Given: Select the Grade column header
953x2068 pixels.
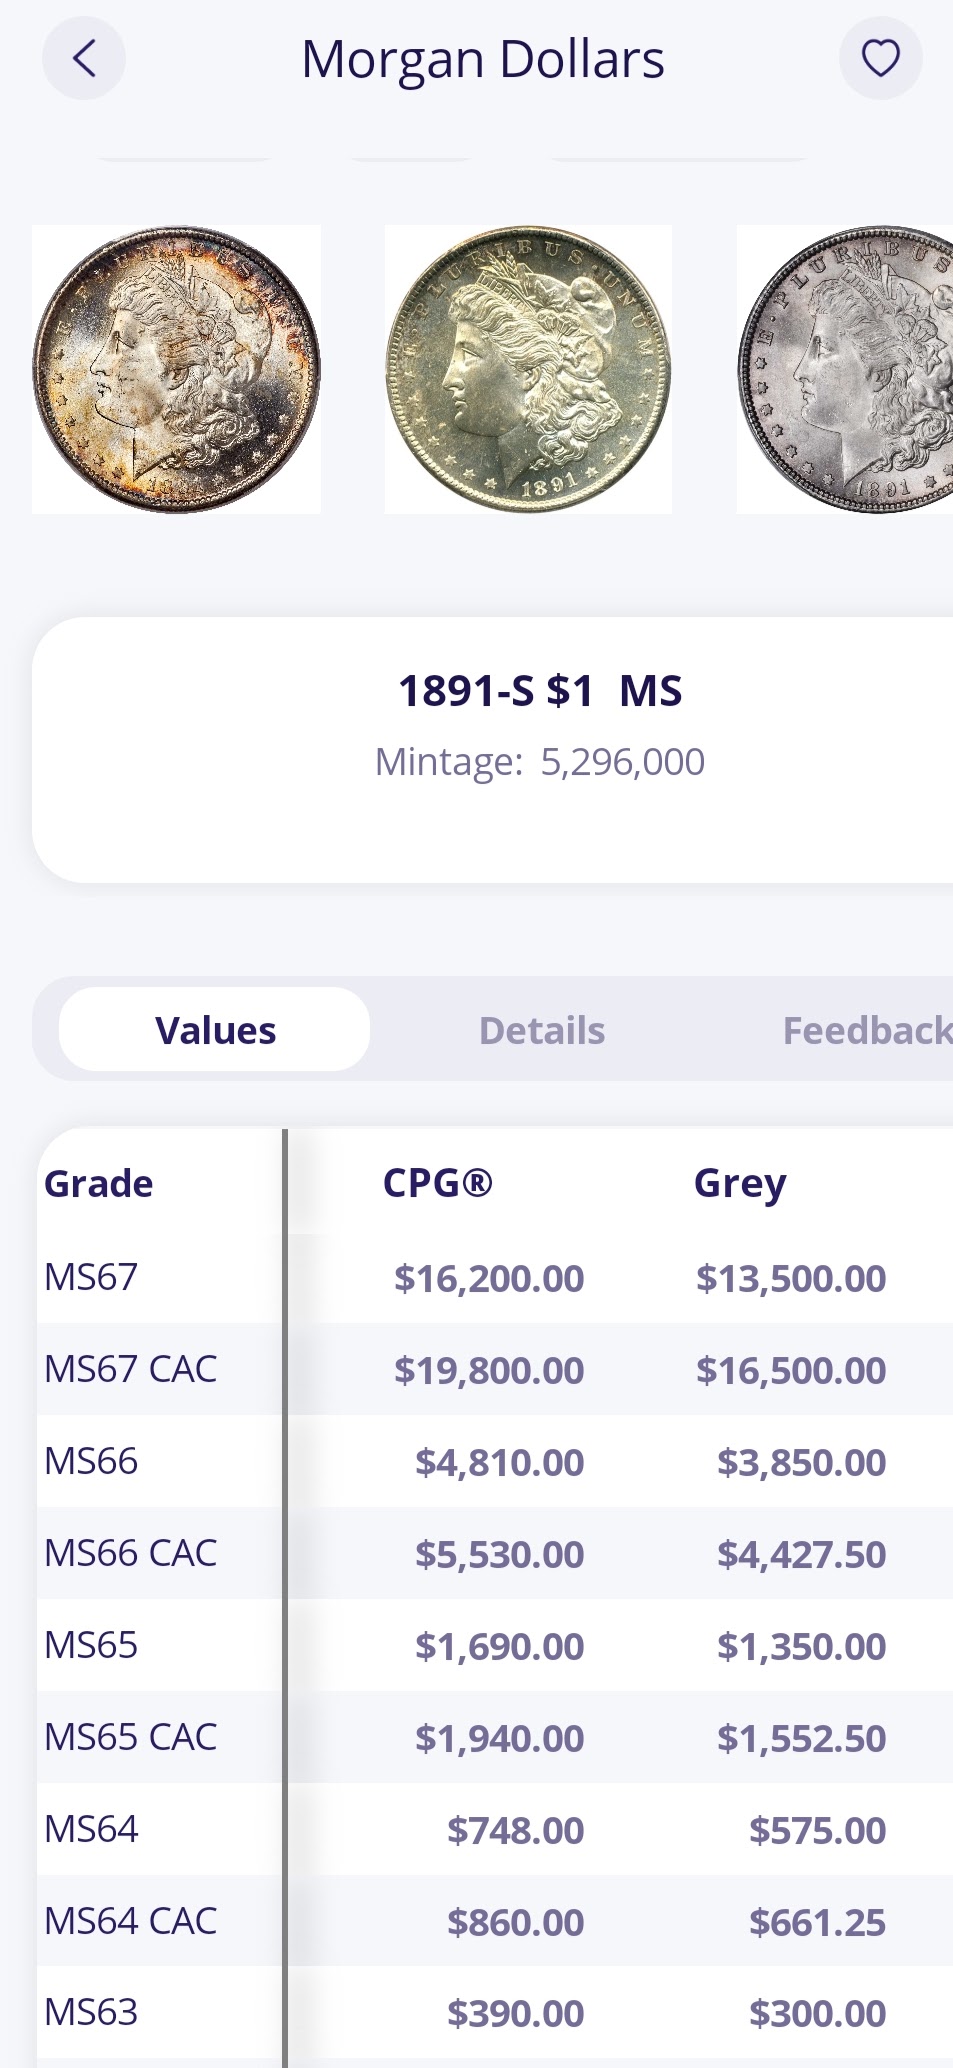Looking at the screenshot, I should tap(99, 1183).
